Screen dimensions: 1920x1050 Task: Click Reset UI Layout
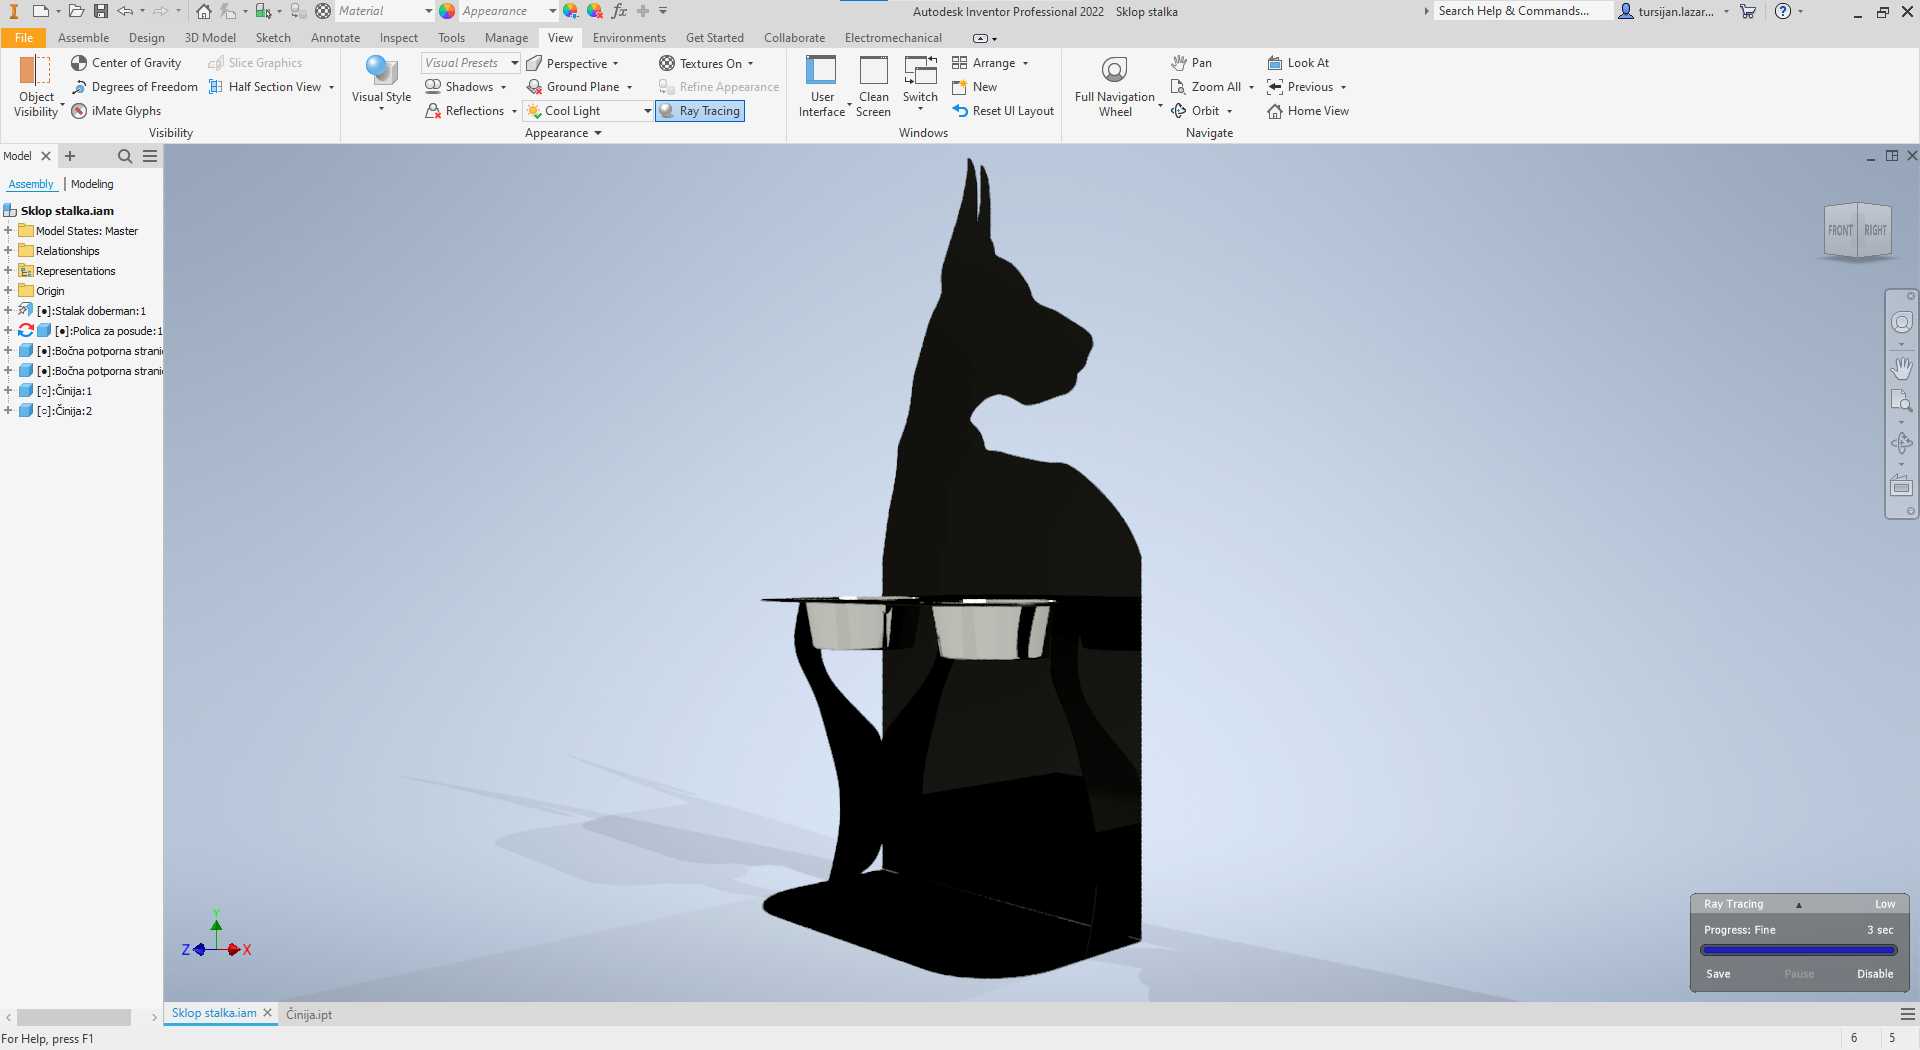(1003, 111)
